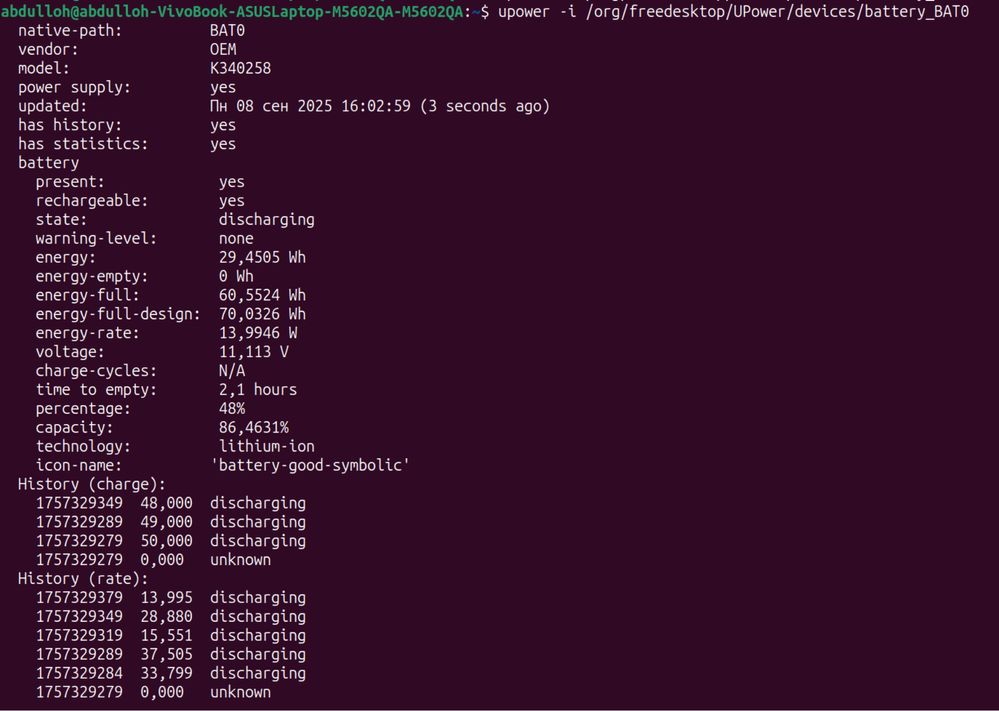Click the username and hostname prompt text
Image resolution: width=999 pixels, height=711 pixels.
tap(232, 11)
